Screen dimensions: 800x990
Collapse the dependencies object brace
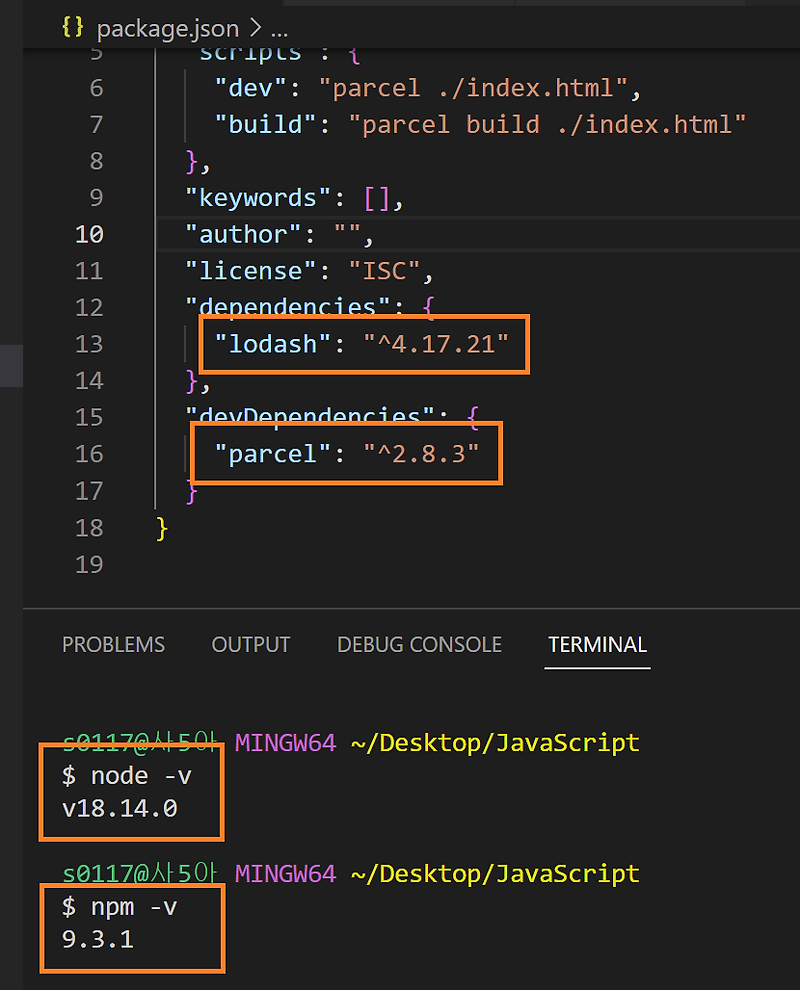[430, 307]
